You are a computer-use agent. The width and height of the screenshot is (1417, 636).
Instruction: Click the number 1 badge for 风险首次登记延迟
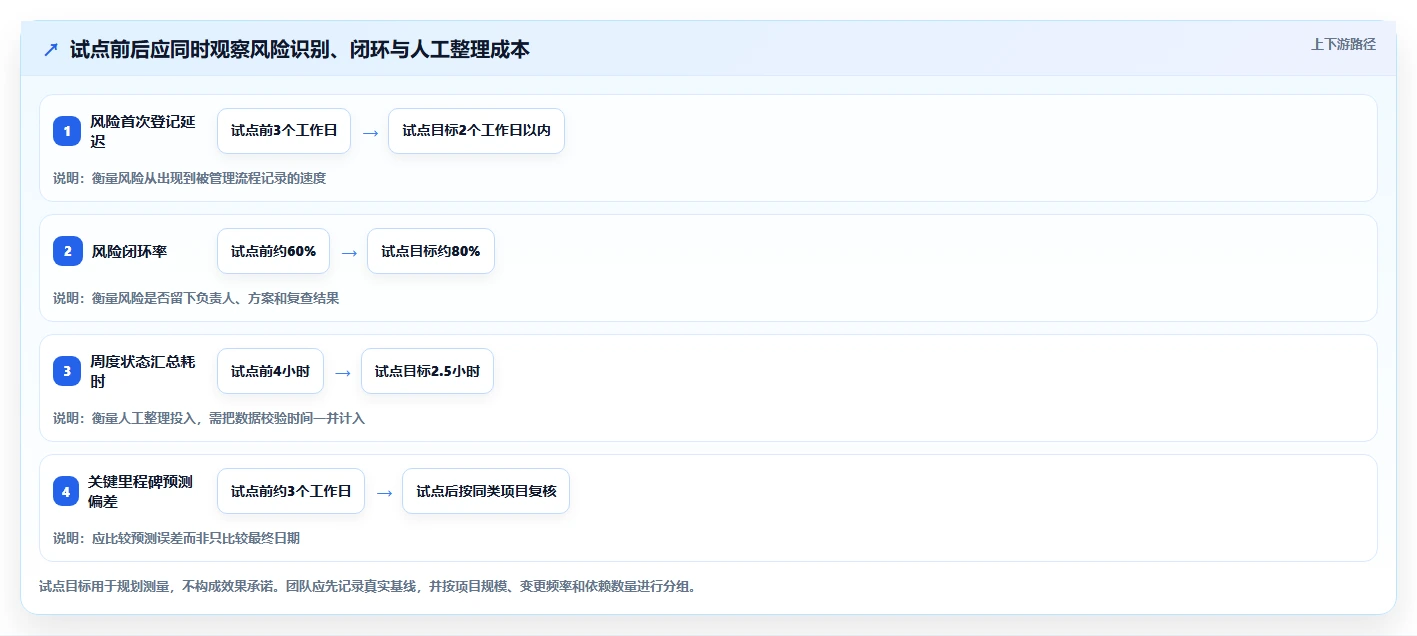67,131
